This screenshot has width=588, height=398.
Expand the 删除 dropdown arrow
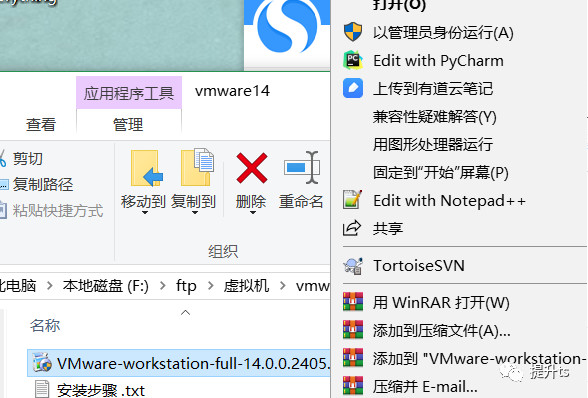253,213
